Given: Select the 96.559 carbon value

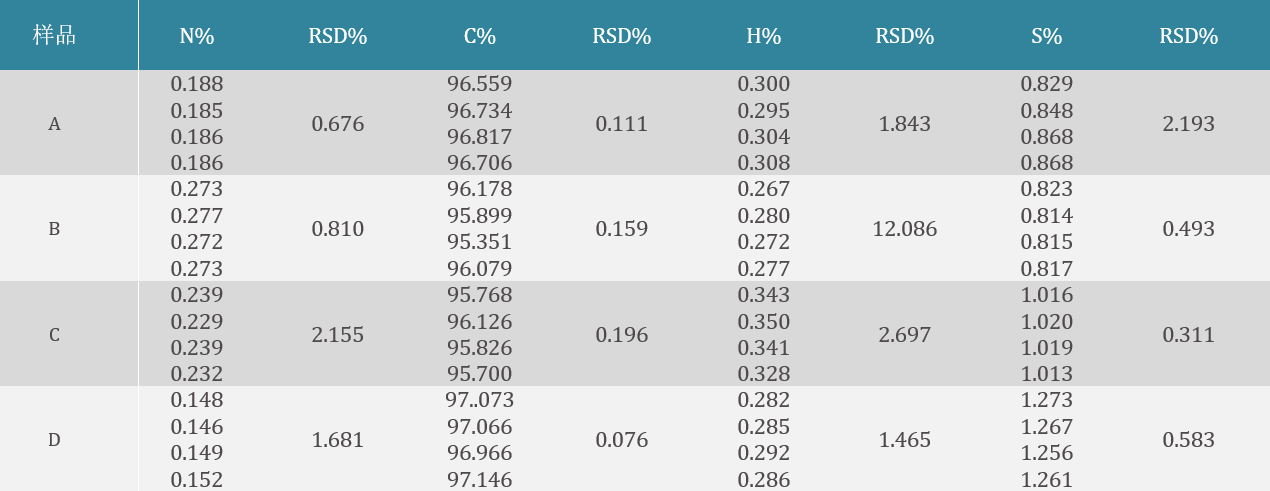Looking at the screenshot, I should click(479, 84).
